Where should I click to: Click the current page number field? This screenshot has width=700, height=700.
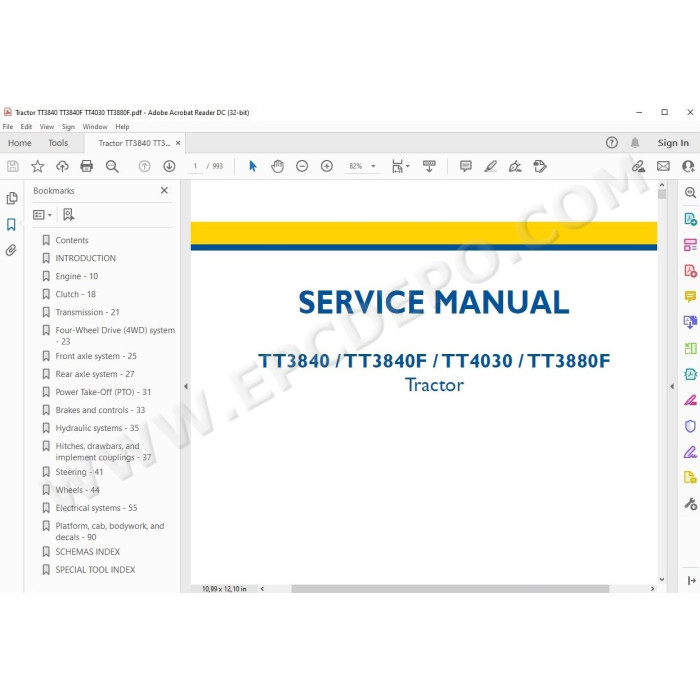tap(195, 167)
